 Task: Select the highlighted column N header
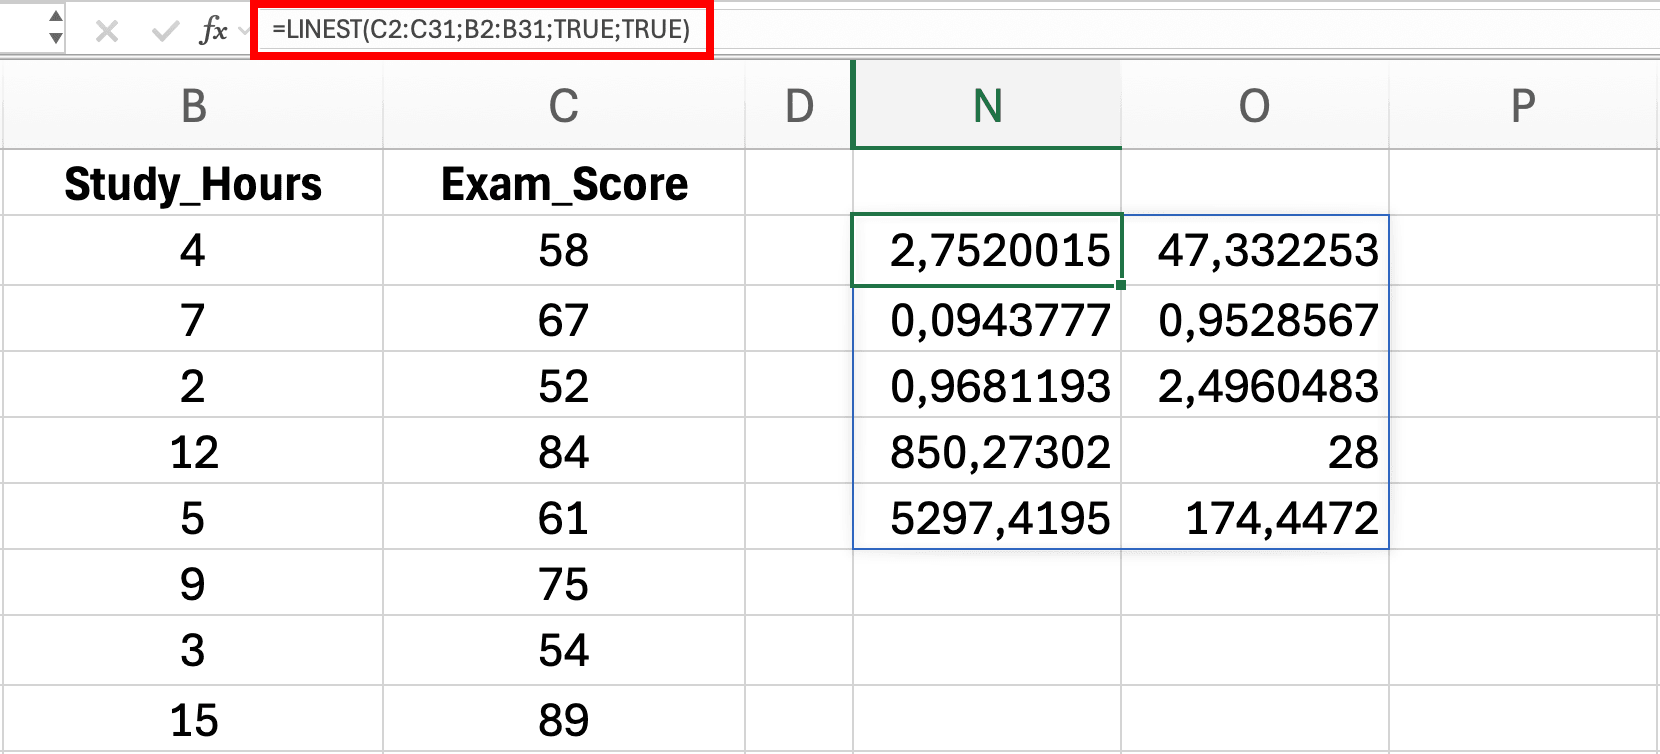(x=986, y=105)
